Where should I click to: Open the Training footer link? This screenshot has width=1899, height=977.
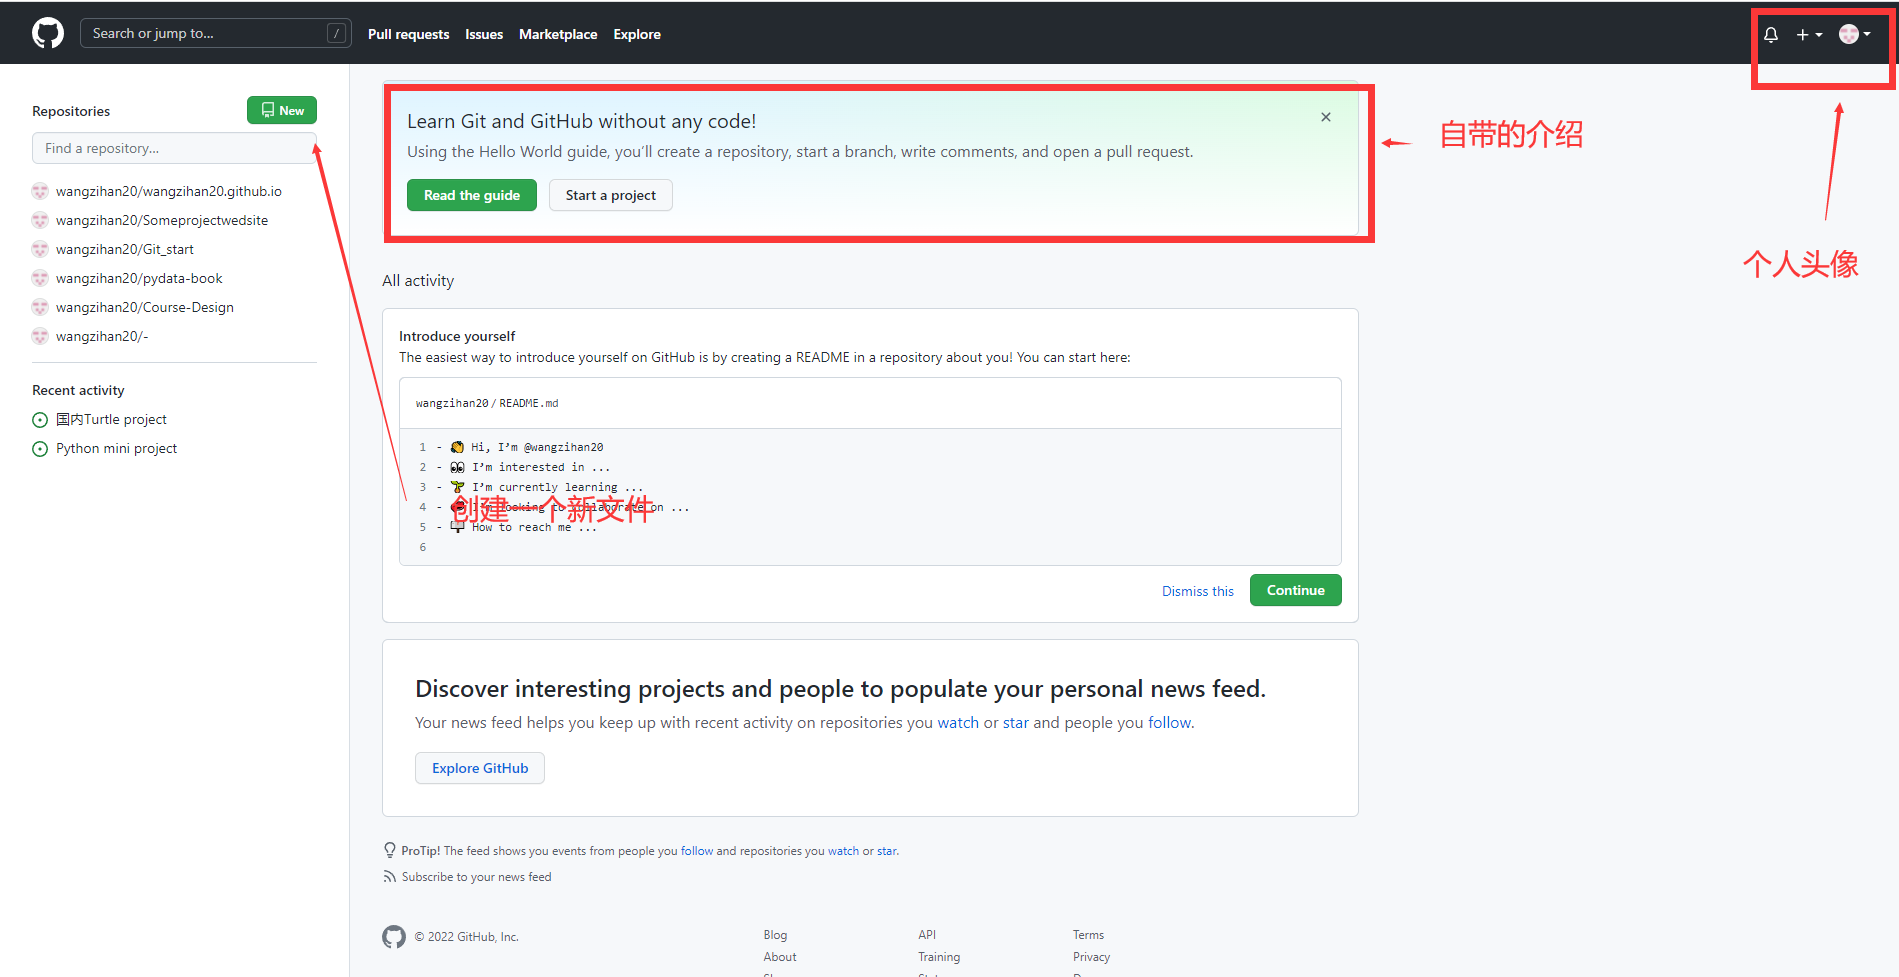939,957
